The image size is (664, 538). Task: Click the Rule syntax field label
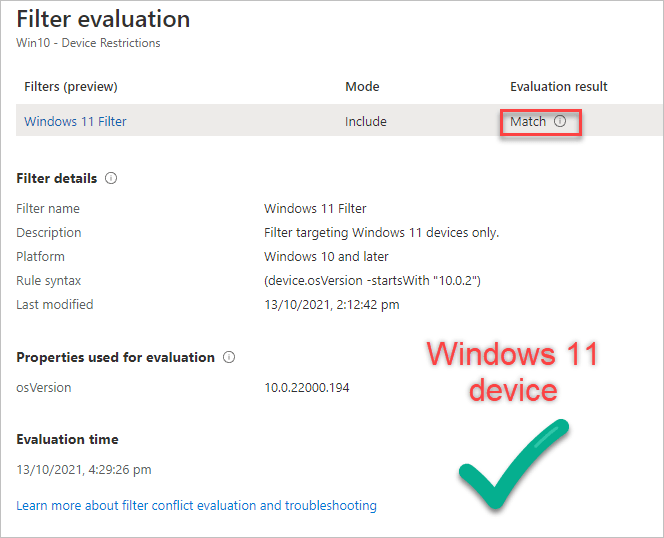(x=48, y=280)
